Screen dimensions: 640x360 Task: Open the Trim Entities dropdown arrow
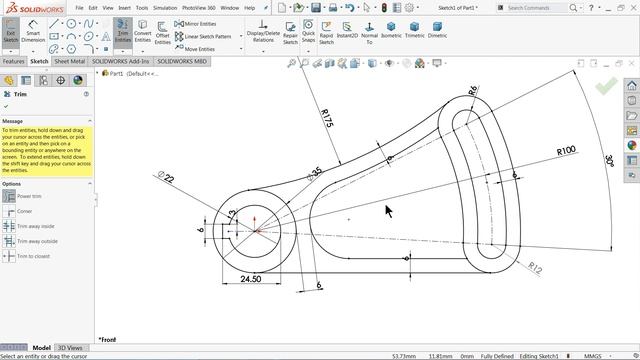[122, 52]
